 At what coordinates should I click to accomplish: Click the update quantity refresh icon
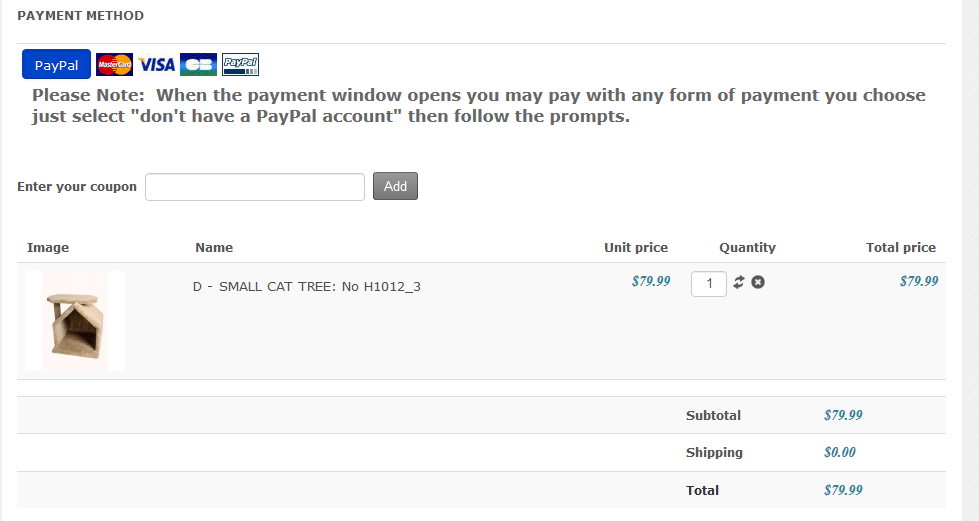click(x=739, y=283)
